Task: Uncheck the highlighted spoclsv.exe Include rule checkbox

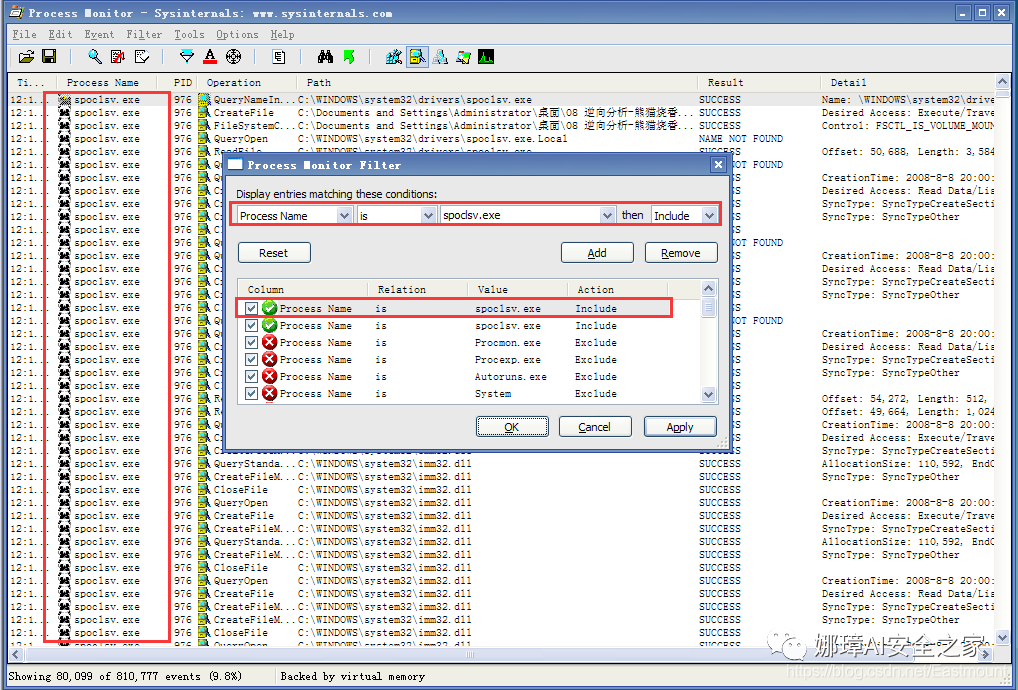Action: [x=252, y=308]
